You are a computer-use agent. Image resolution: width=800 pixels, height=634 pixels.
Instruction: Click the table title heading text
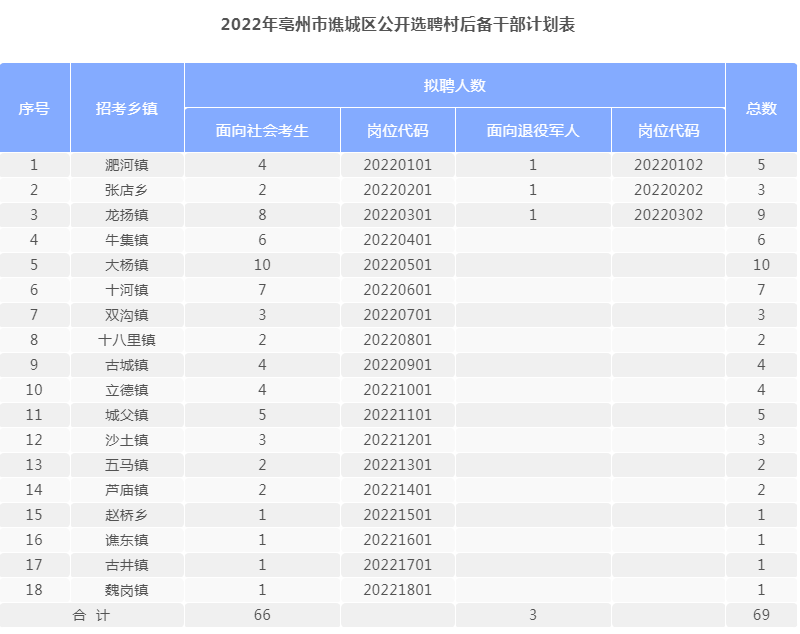click(x=398, y=24)
